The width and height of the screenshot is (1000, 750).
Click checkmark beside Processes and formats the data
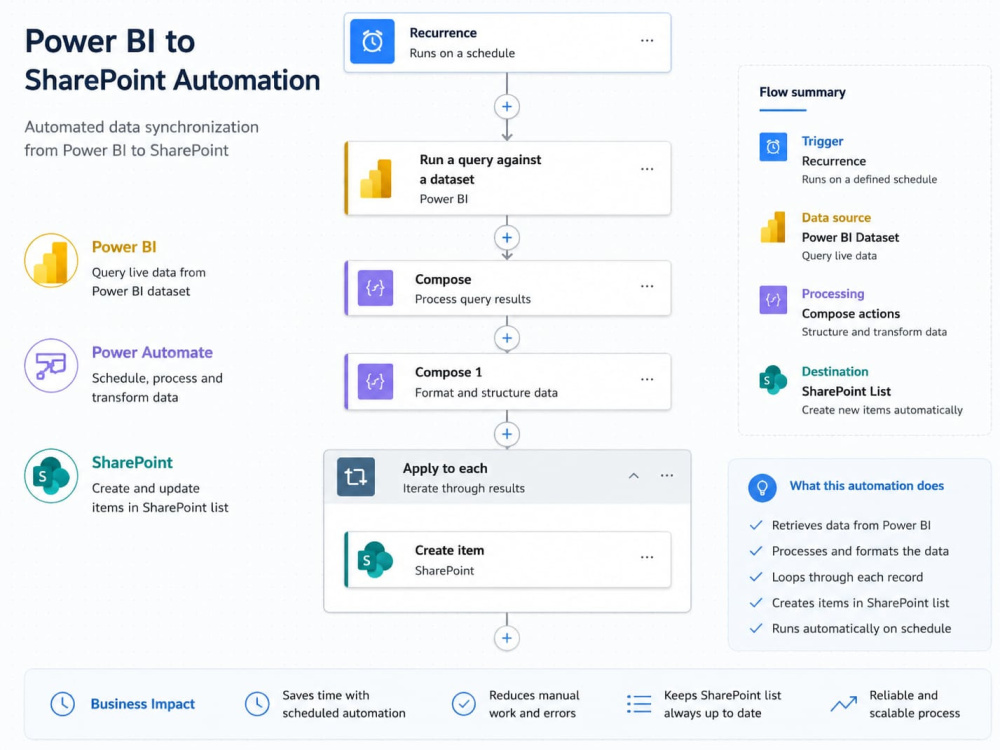(756, 551)
